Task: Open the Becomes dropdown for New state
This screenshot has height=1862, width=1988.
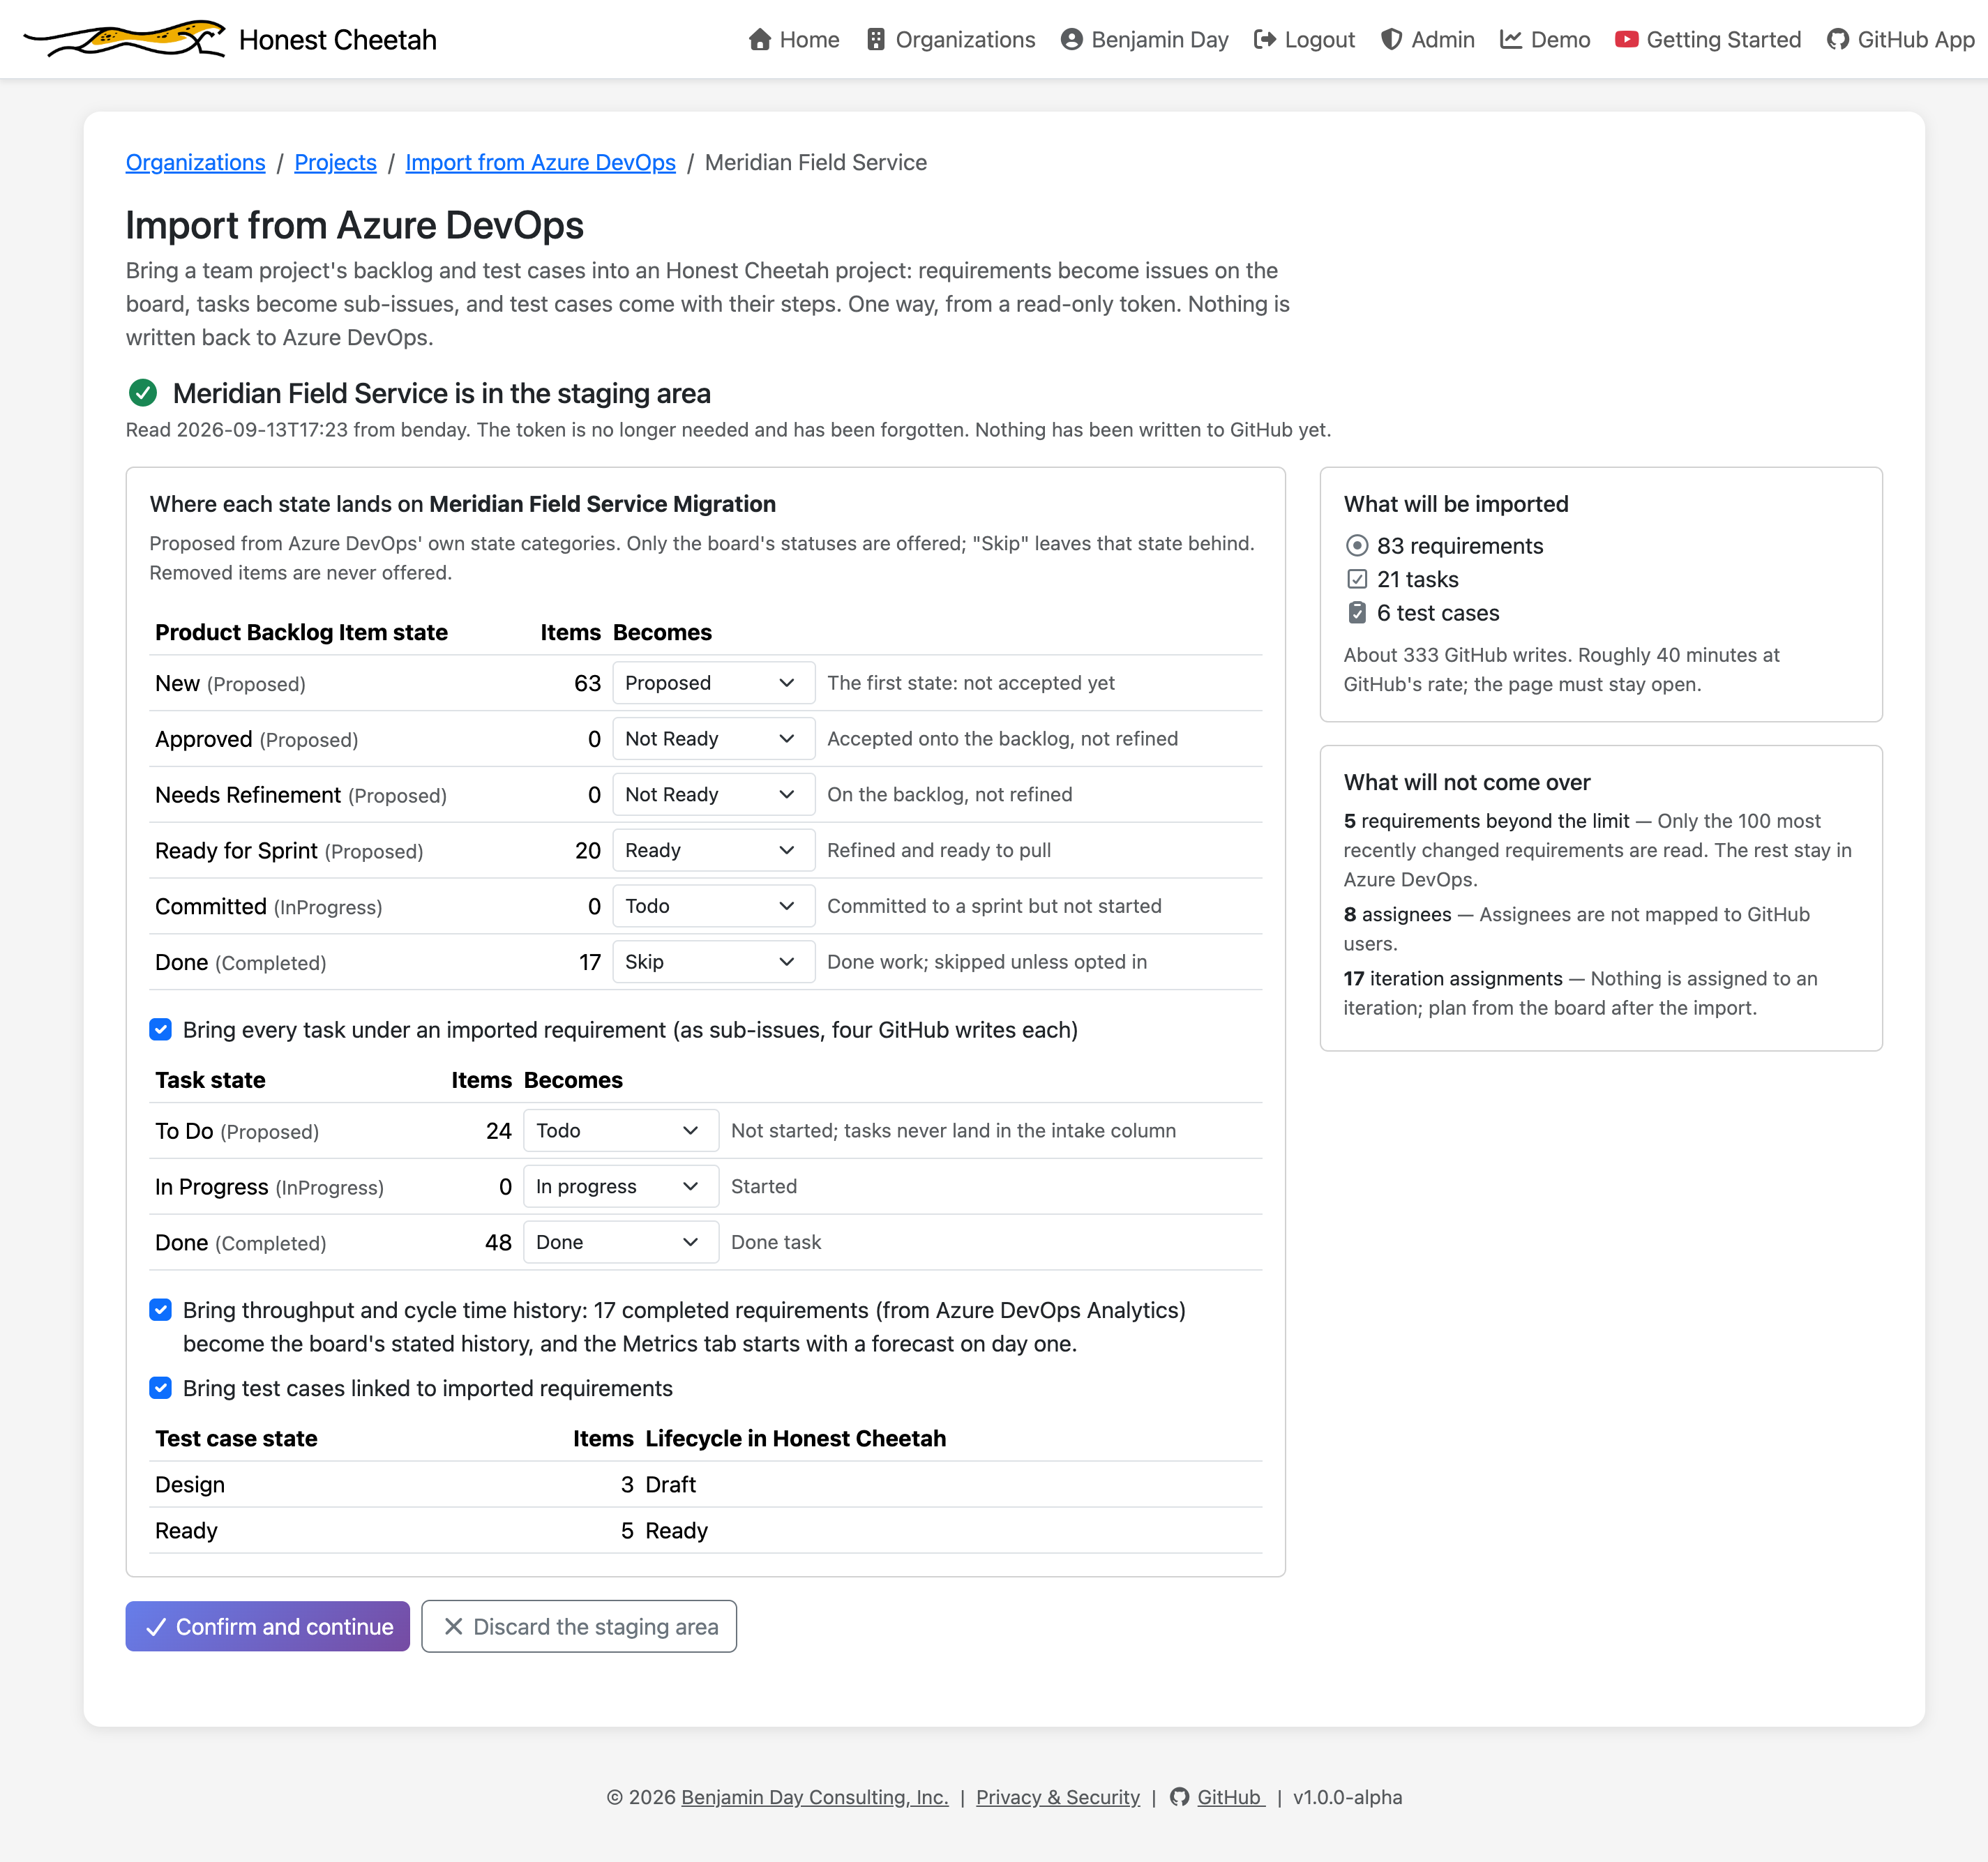Action: (x=713, y=683)
